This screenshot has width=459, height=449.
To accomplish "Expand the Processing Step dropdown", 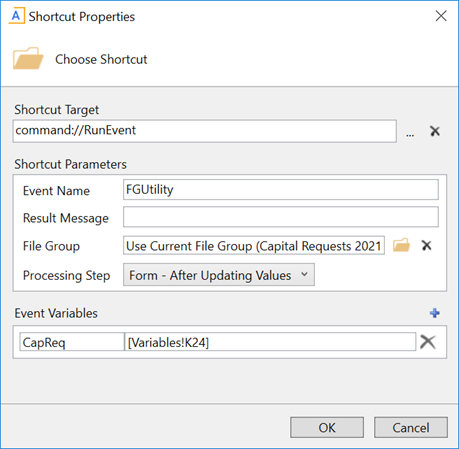I will pyautogui.click(x=219, y=275).
